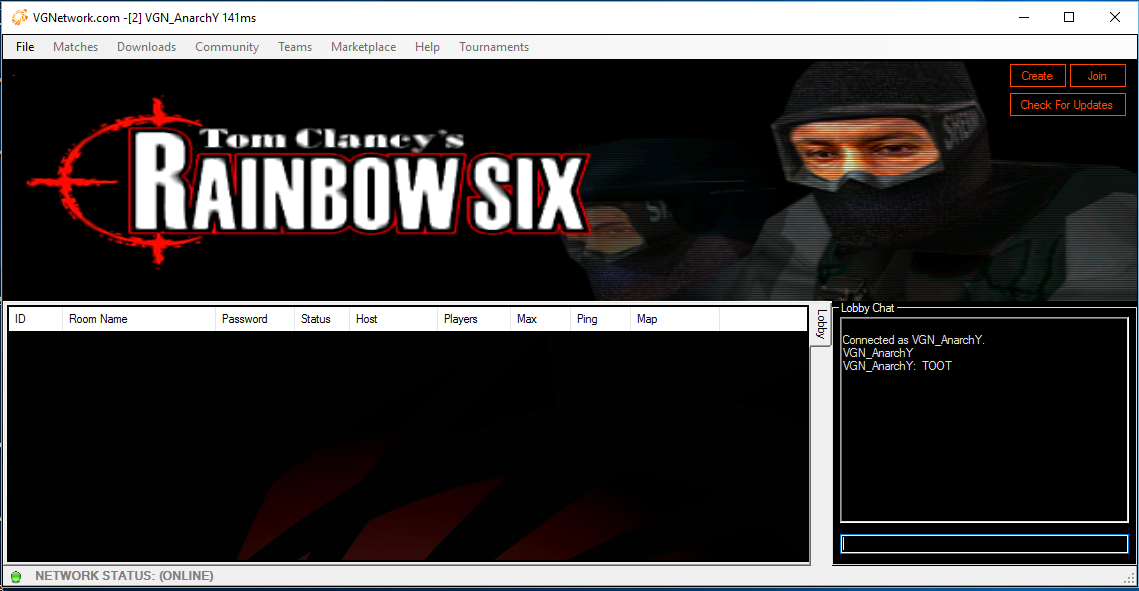This screenshot has width=1139, height=591.
Task: Open the Teams menu
Action: pos(295,47)
